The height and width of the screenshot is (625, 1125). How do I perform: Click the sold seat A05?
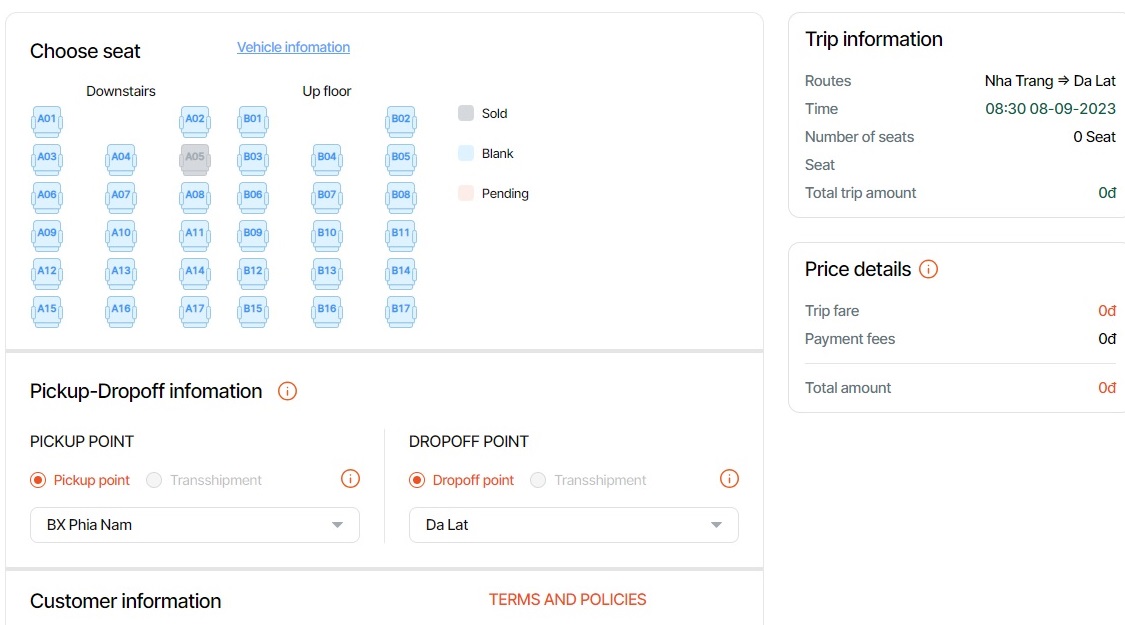[195, 159]
